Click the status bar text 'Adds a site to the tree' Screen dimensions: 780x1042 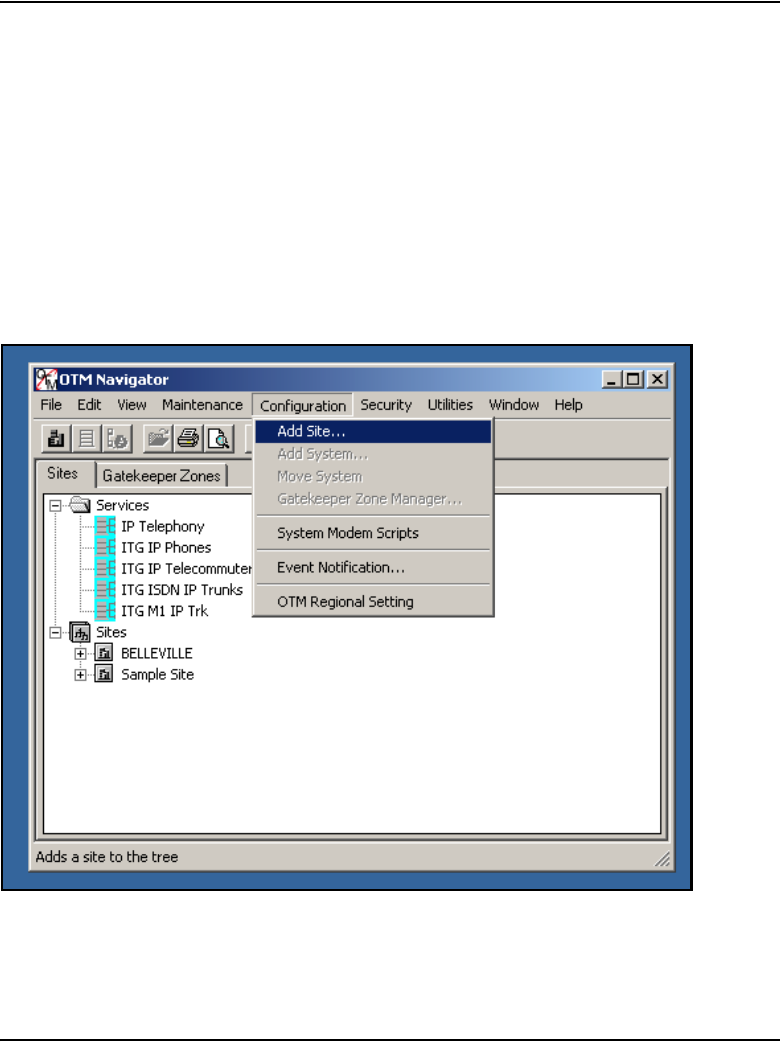click(x=107, y=857)
